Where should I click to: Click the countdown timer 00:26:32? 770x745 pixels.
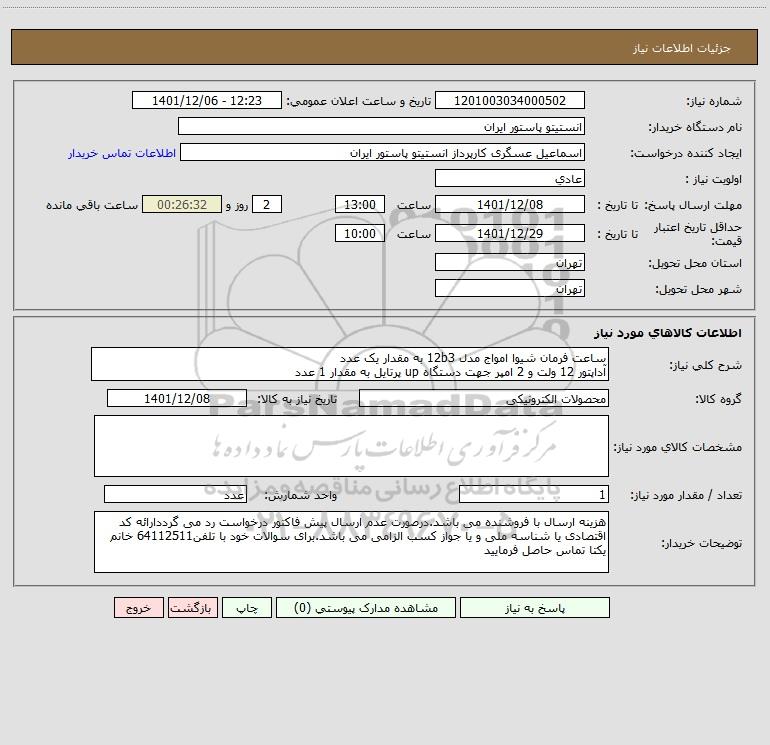tap(182, 204)
